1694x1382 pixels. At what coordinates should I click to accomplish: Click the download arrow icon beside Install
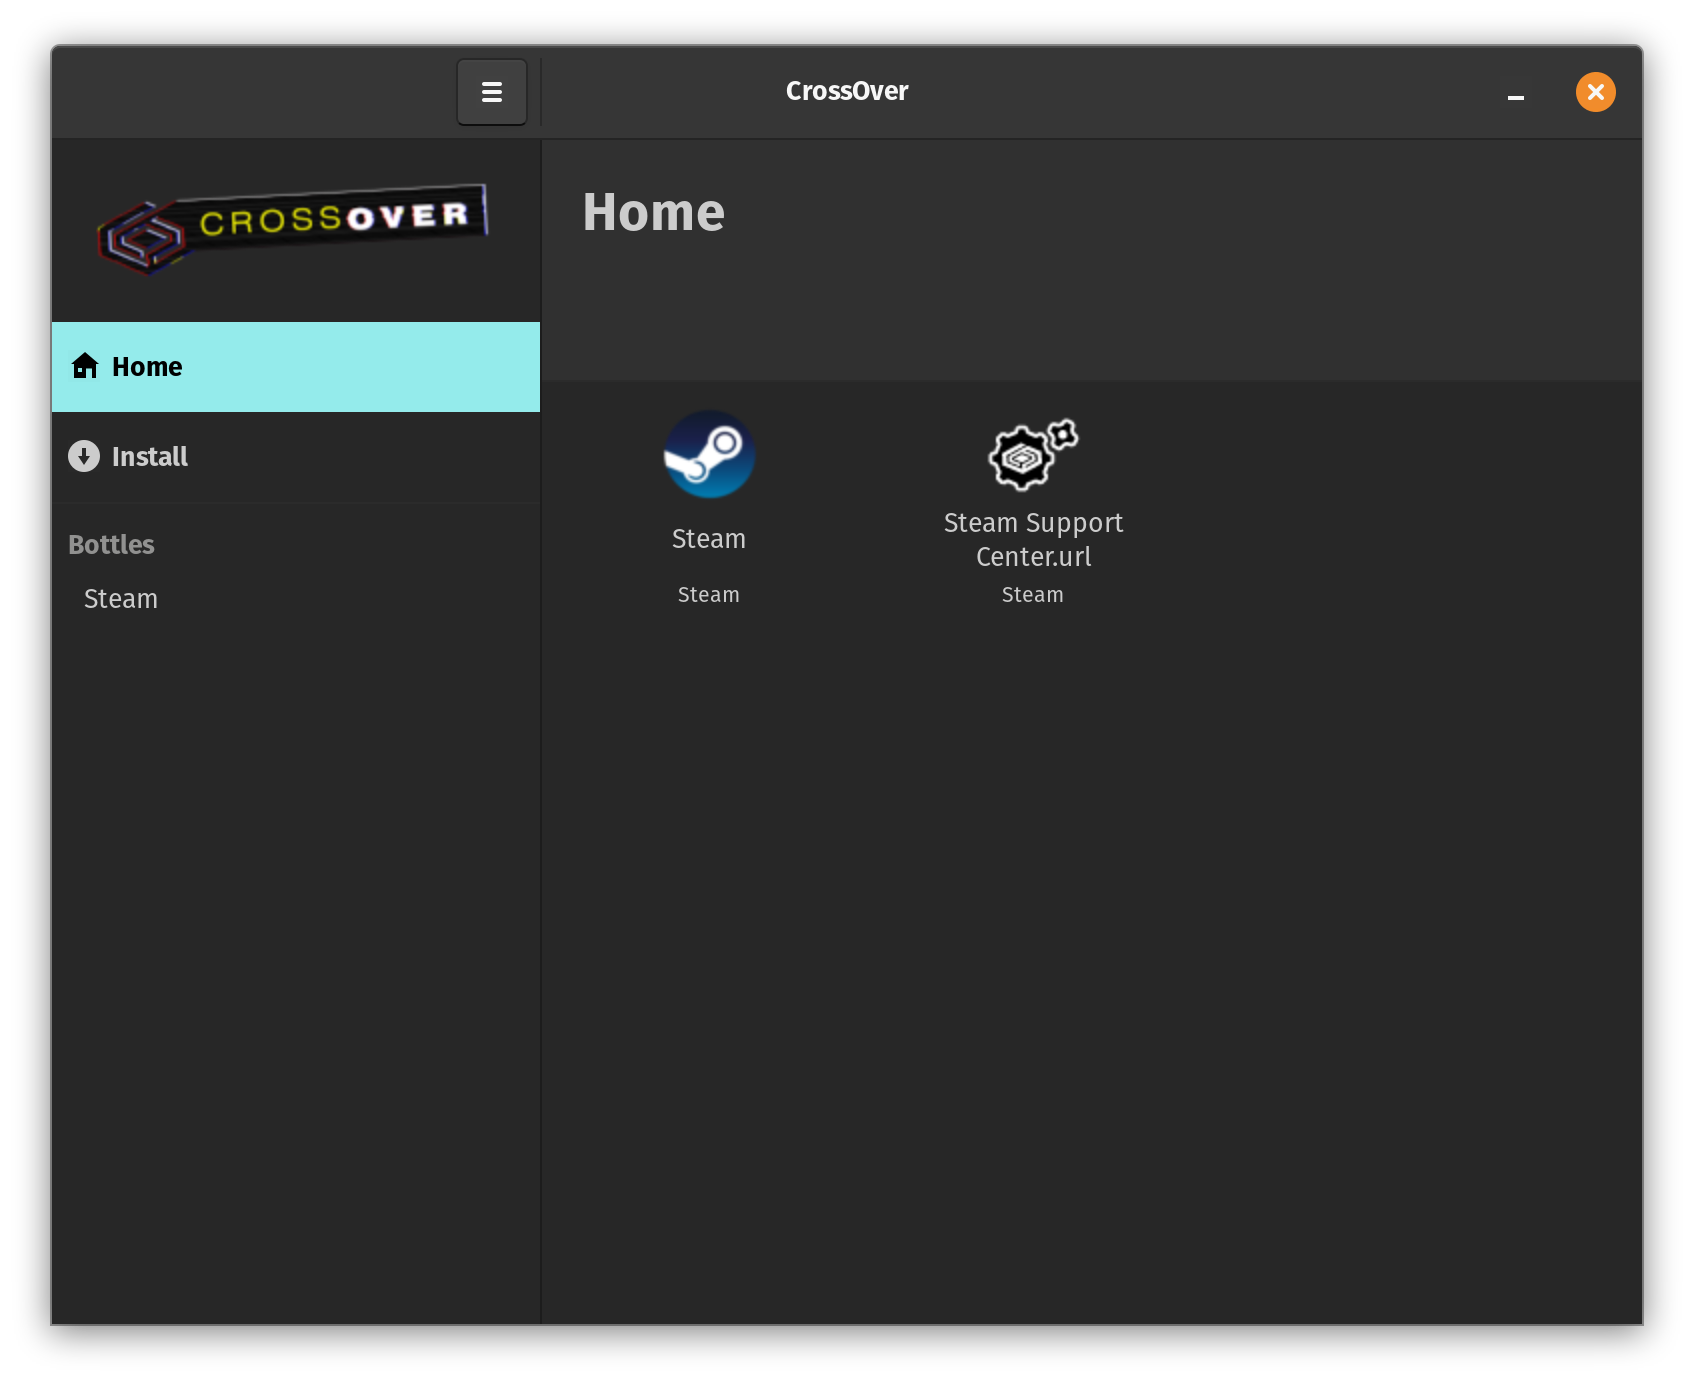tap(84, 456)
